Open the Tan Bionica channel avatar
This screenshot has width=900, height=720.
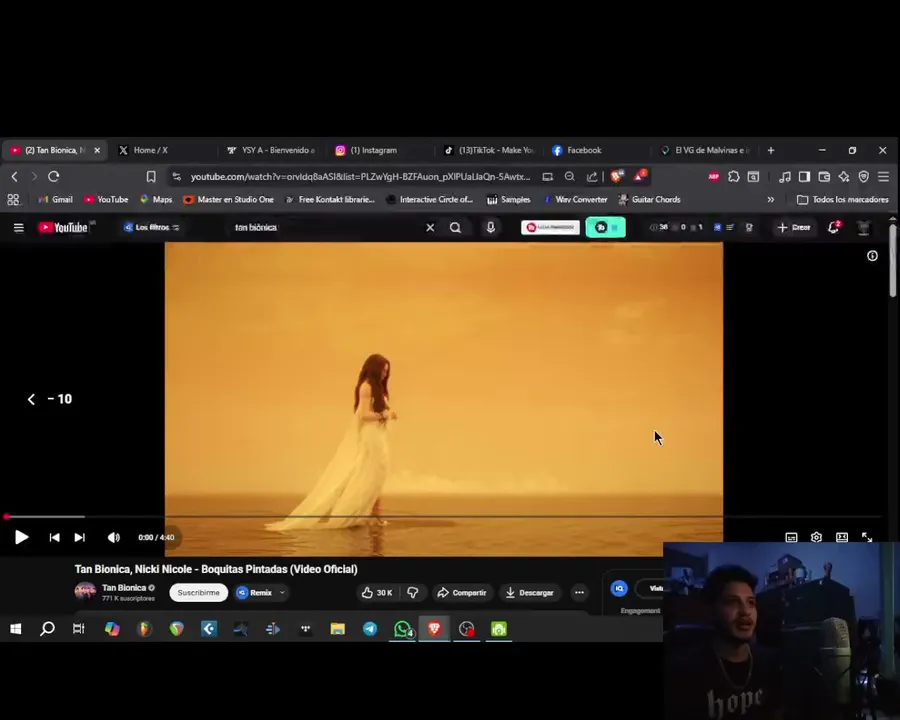click(85, 591)
